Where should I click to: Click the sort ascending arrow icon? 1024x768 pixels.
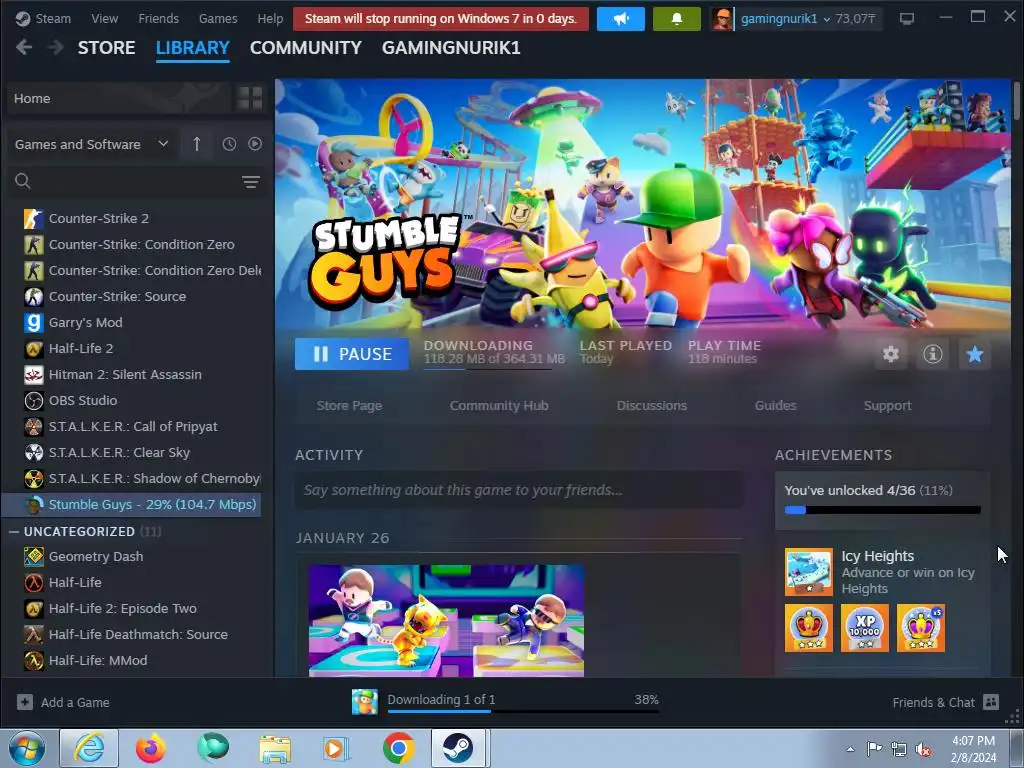click(x=197, y=144)
